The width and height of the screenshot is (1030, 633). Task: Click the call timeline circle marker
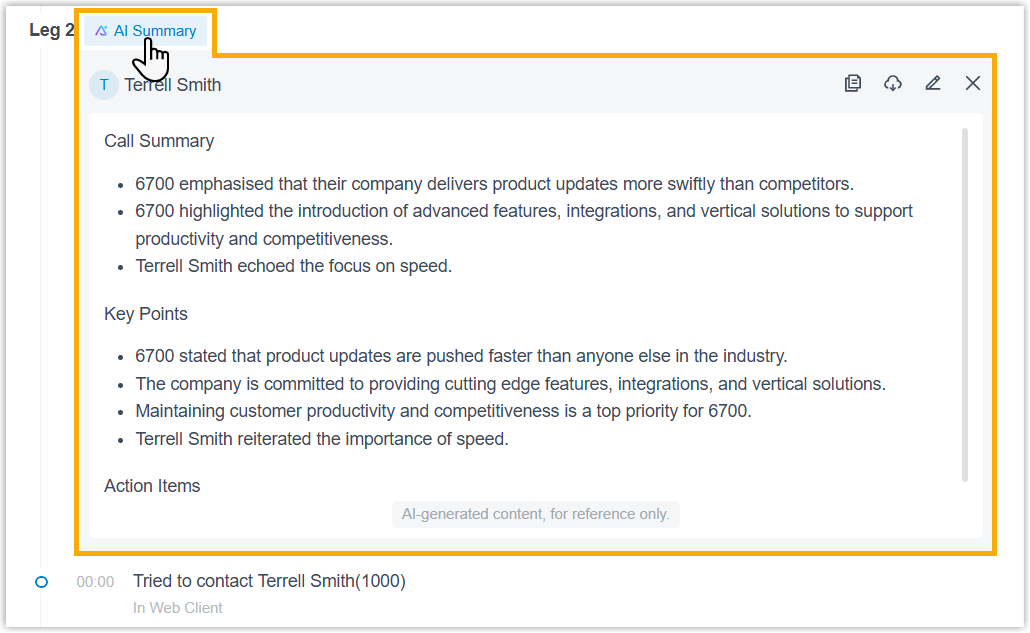click(41, 581)
